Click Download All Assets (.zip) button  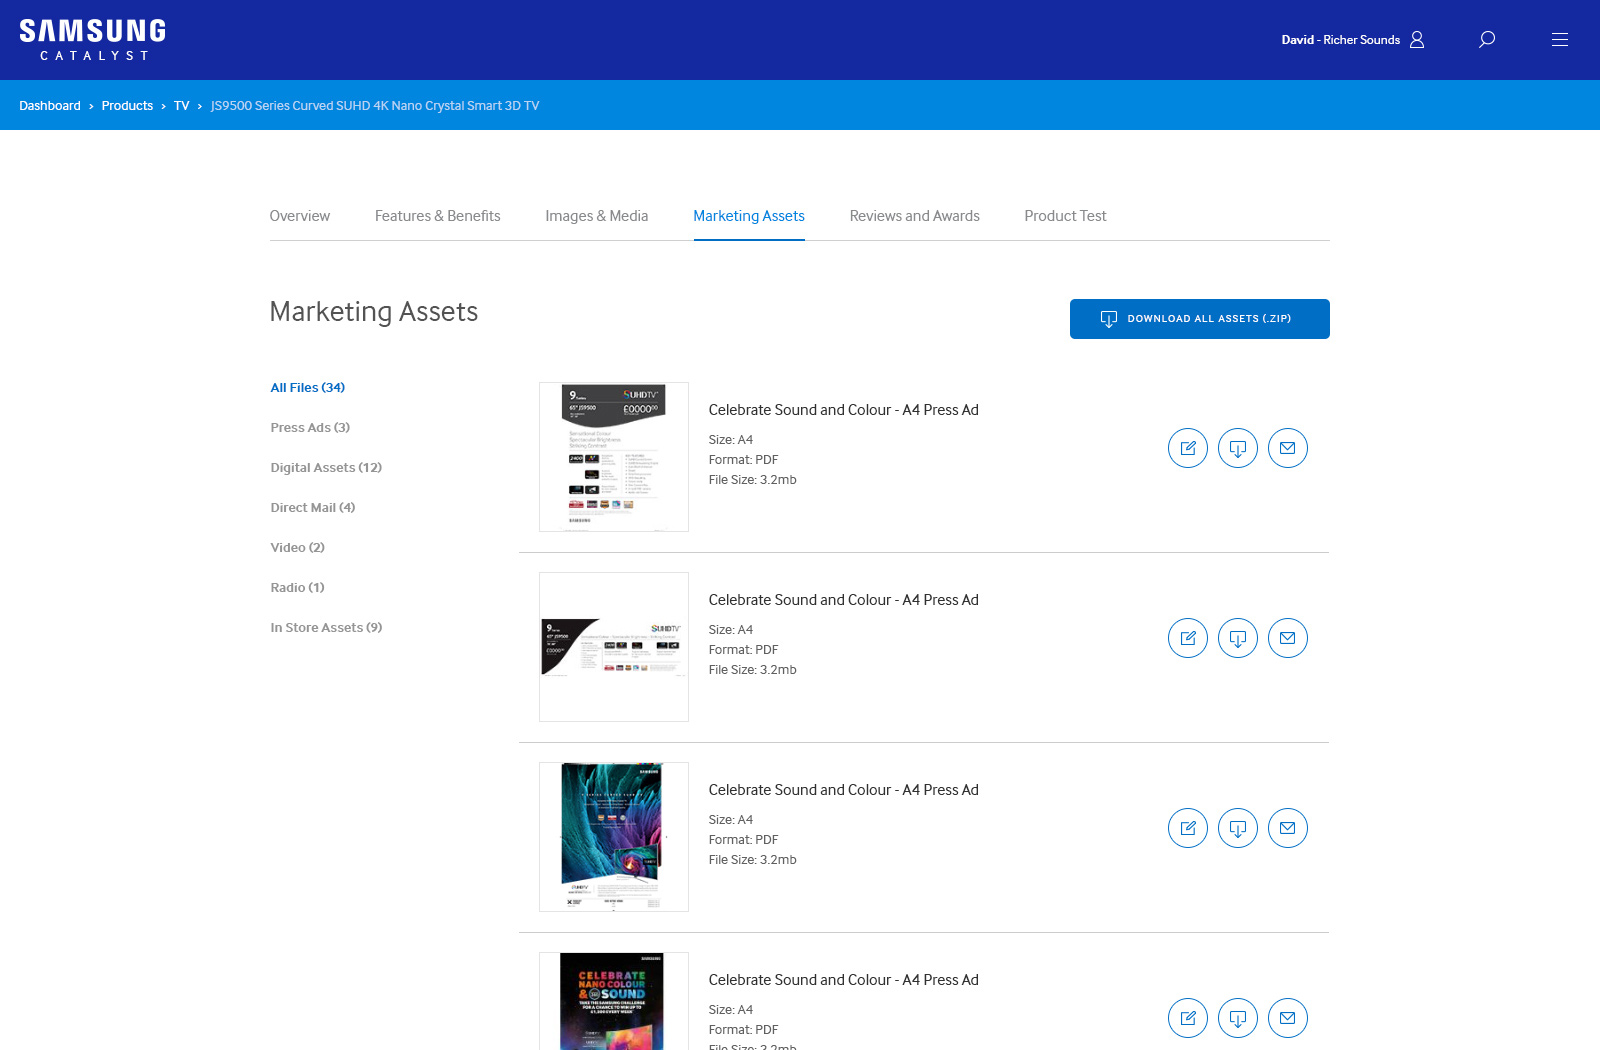pos(1199,319)
